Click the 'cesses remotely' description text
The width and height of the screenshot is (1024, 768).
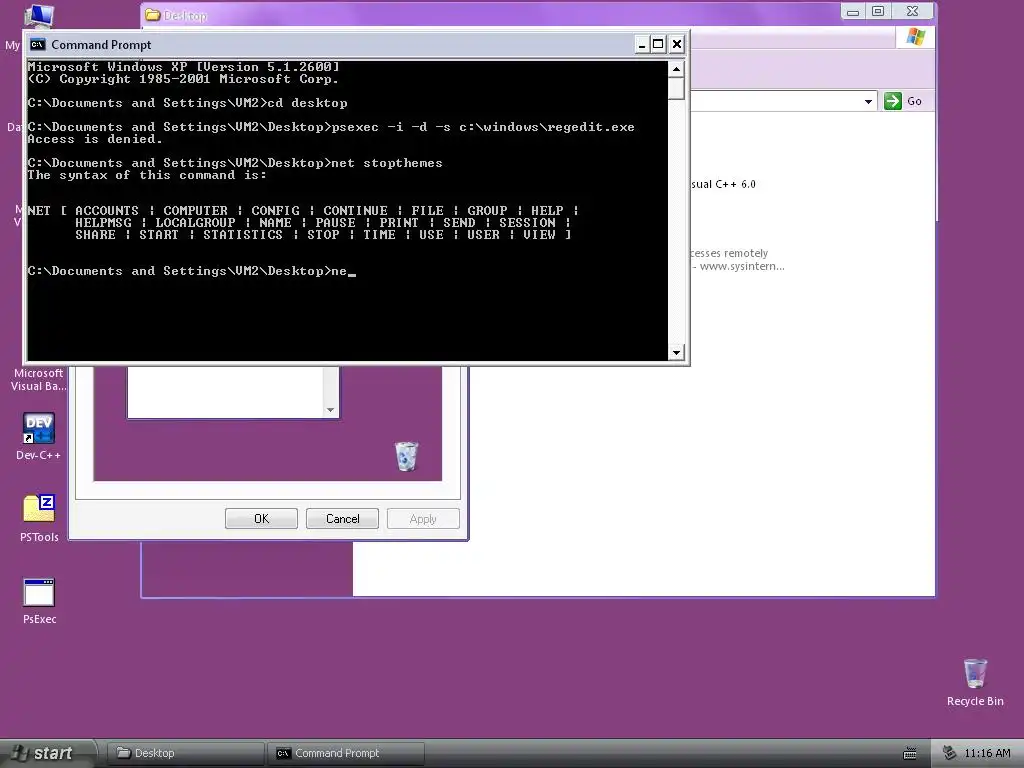click(x=729, y=253)
